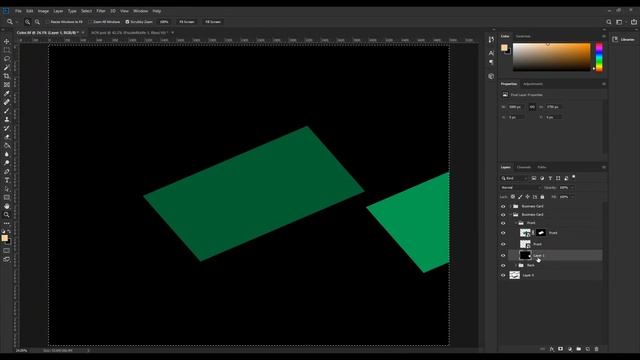Switch to the Paths tab
This screenshot has width=640, height=360.
point(542,167)
